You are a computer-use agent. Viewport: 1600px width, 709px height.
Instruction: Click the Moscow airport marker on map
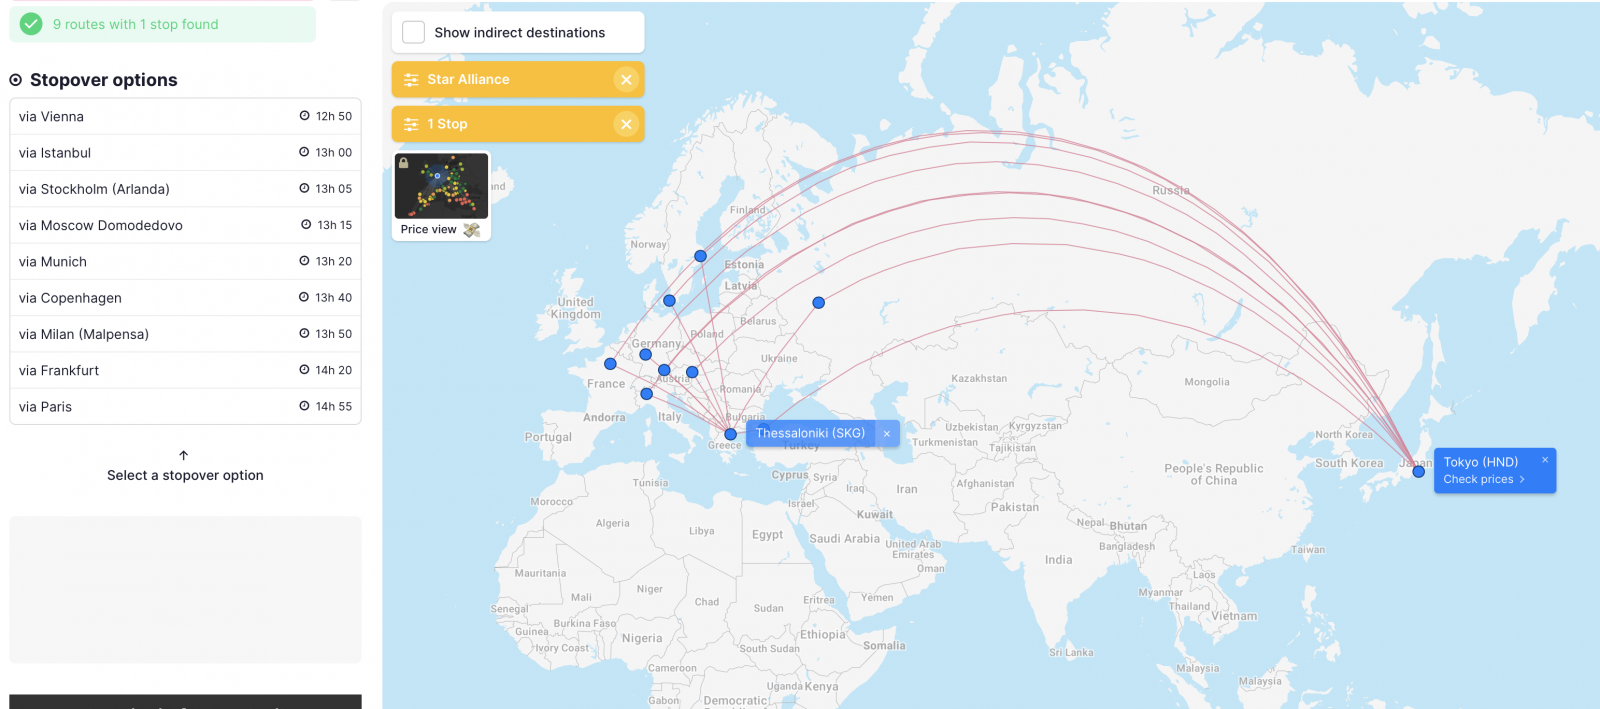[x=818, y=303]
